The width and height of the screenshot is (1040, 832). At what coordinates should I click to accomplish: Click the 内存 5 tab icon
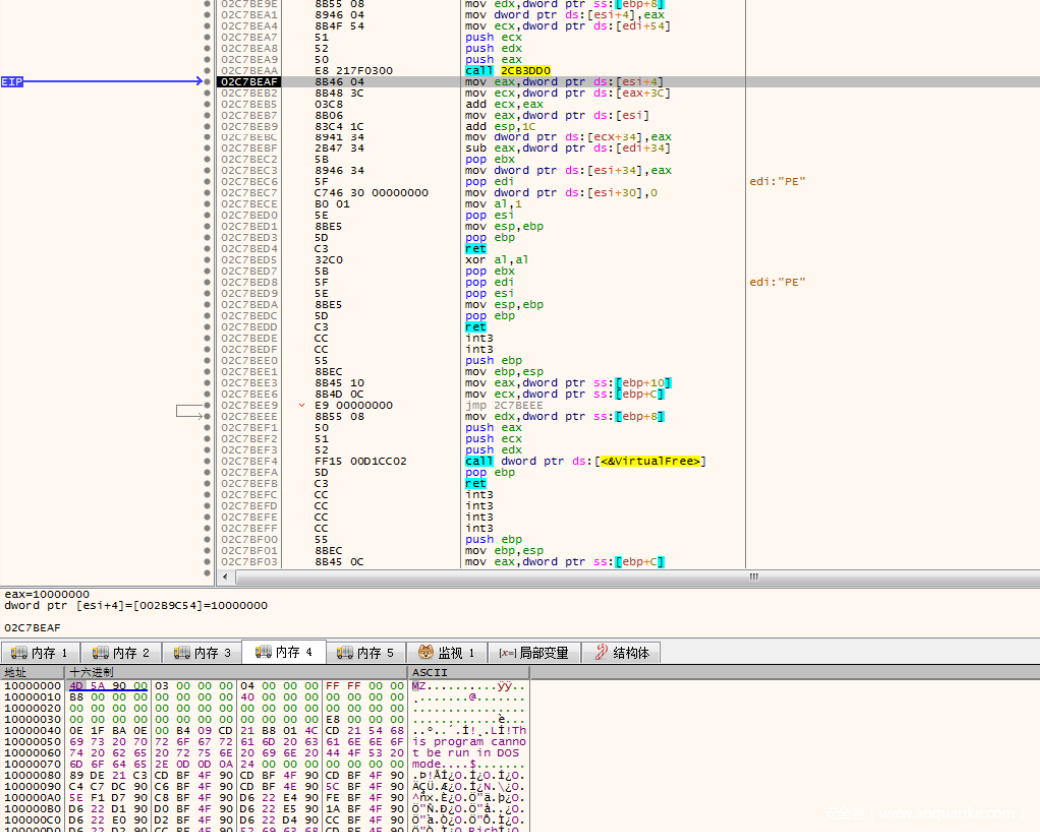click(x=345, y=653)
